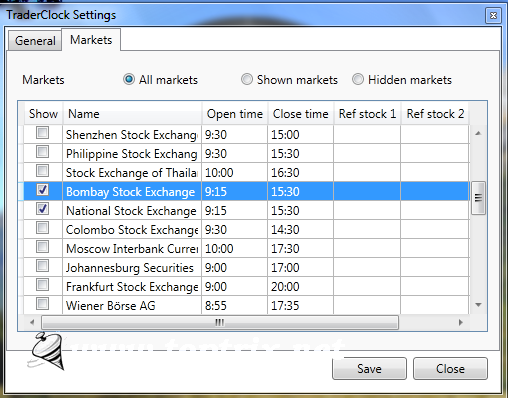Click Shenzhen close time 15:00 cell
The height and width of the screenshot is (398, 508).
(301, 134)
